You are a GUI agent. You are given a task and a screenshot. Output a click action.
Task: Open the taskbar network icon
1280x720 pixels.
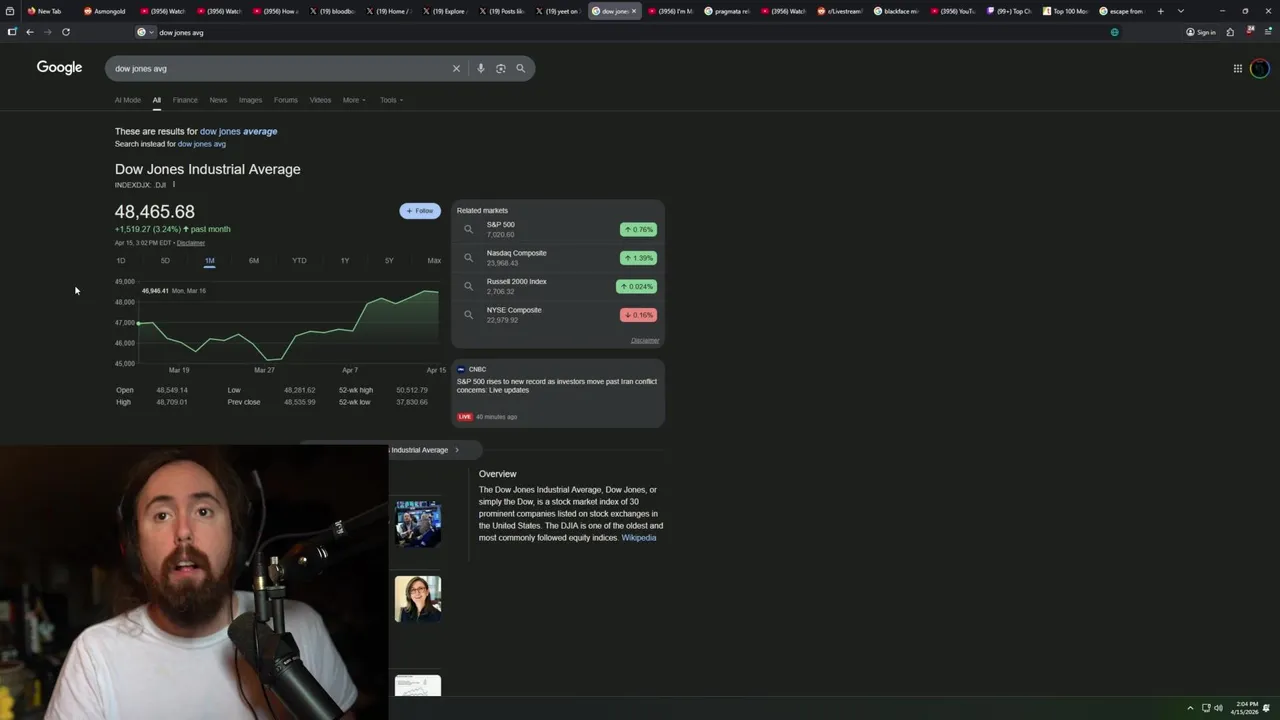coord(1205,708)
